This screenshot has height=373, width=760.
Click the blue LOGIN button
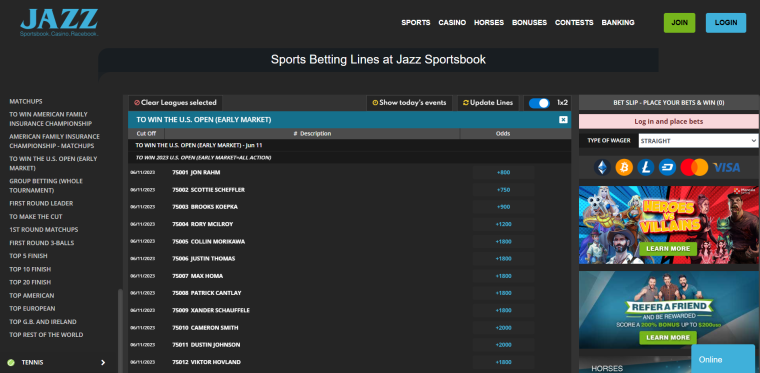pos(726,23)
